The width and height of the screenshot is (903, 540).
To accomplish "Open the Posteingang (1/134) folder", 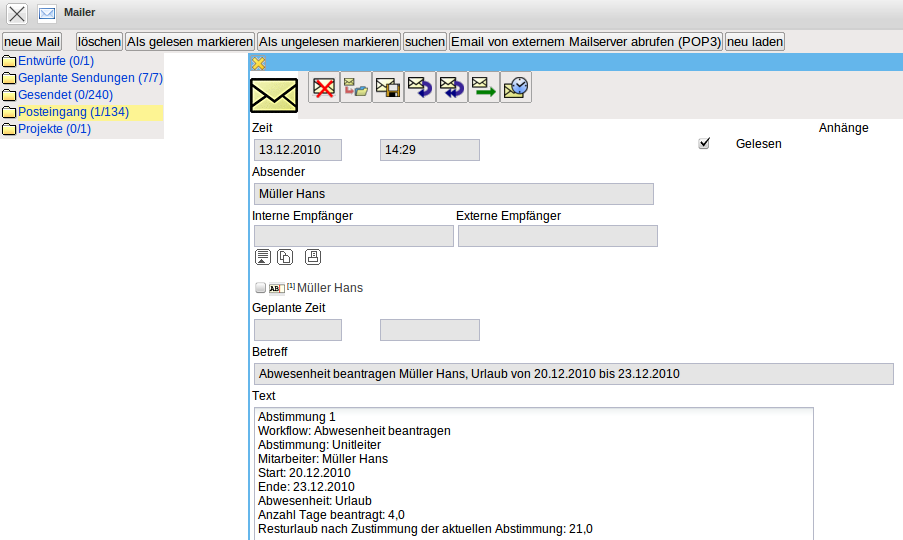I will [x=73, y=112].
